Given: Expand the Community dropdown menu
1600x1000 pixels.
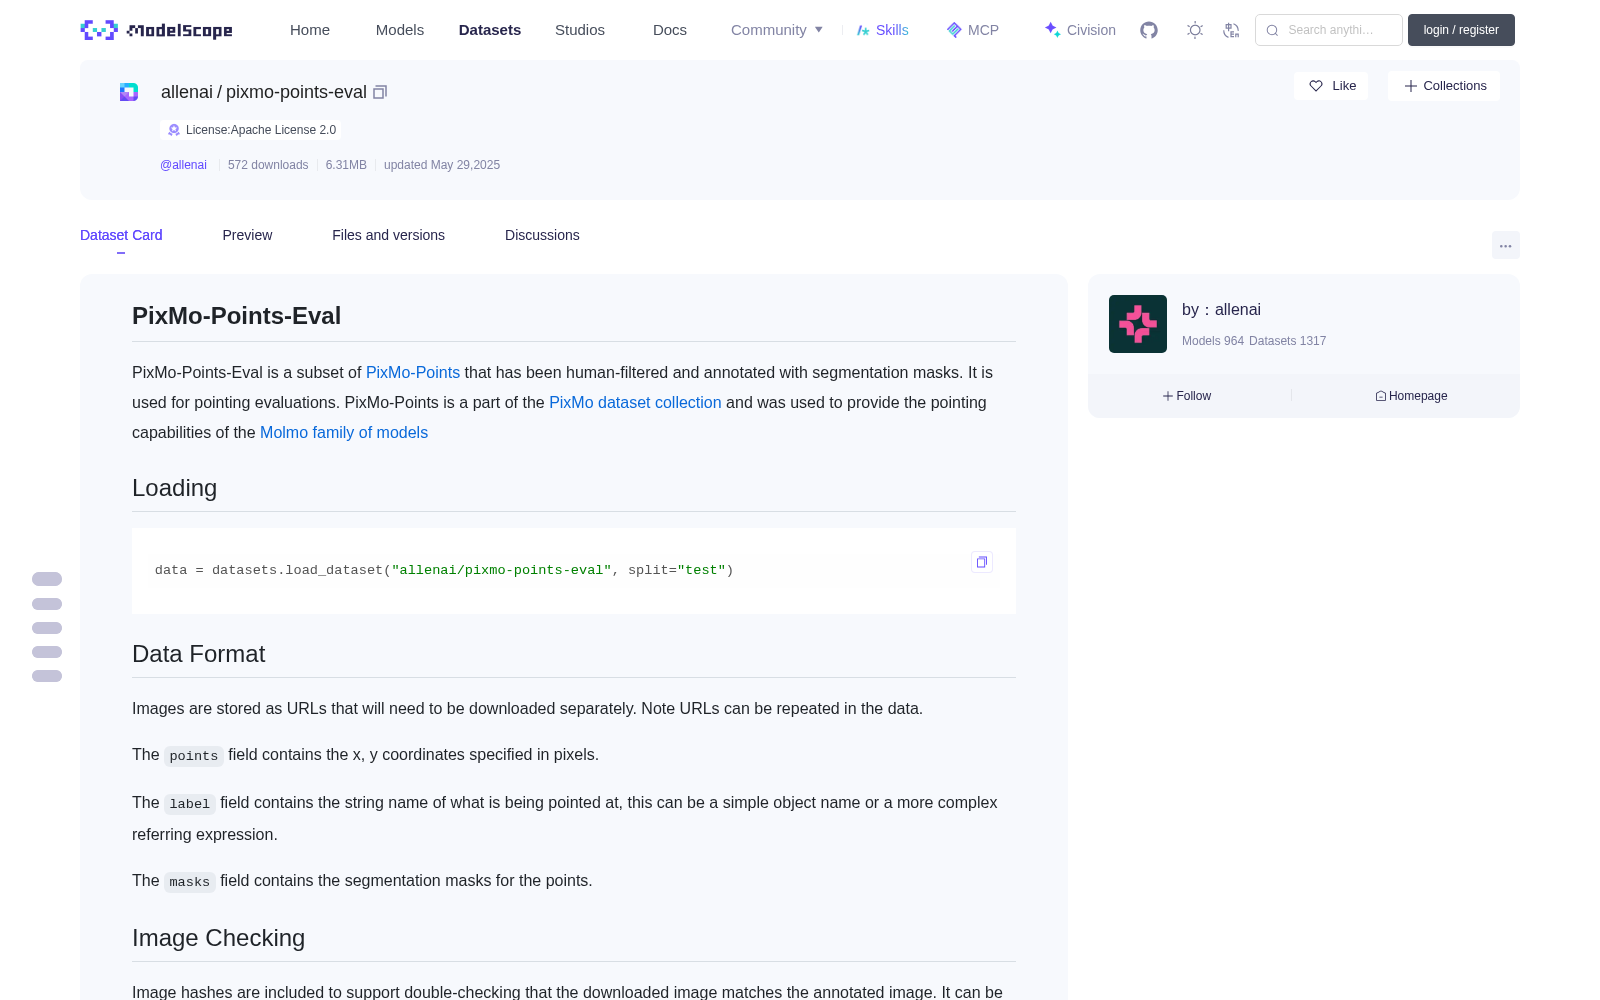Looking at the screenshot, I should point(777,30).
